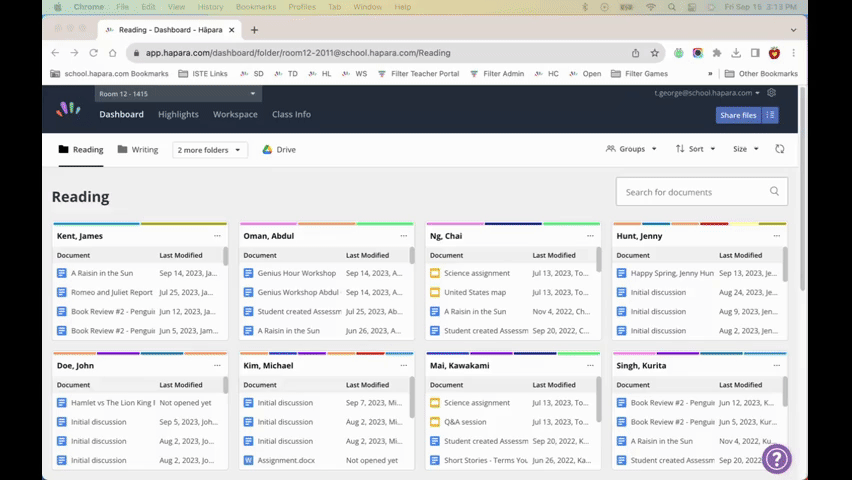Expand the 2 more folders dropdown
This screenshot has width=852, height=480.
tap(210, 150)
